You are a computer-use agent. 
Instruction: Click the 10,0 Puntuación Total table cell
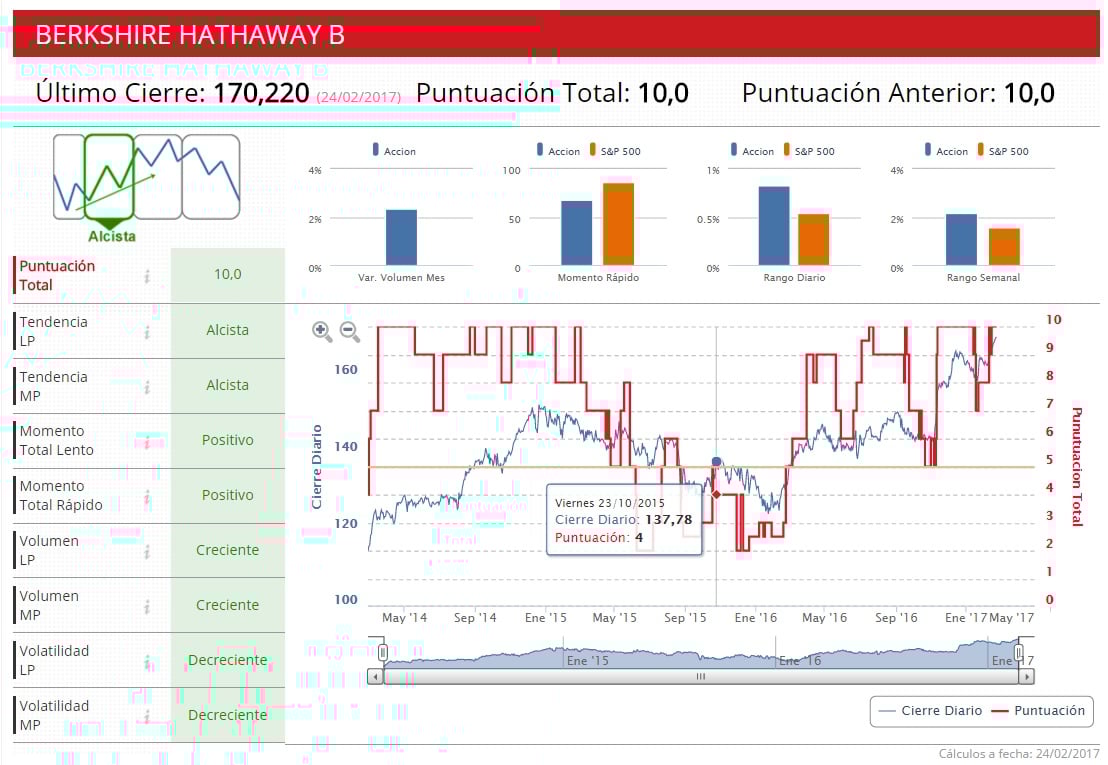pyautogui.click(x=228, y=275)
